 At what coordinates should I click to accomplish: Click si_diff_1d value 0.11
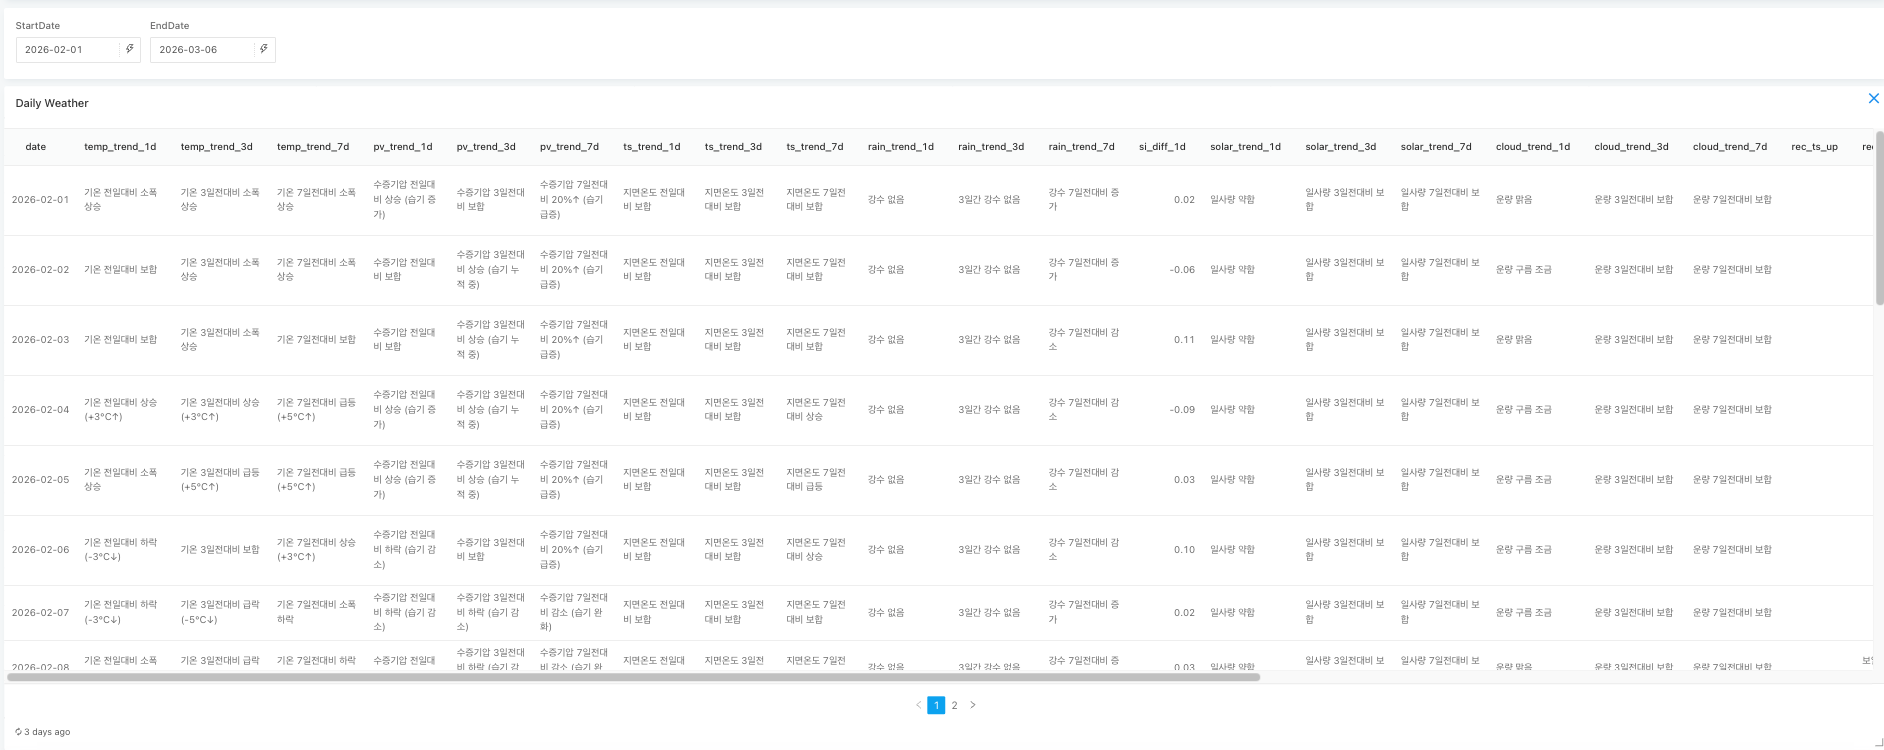[x=1184, y=340]
